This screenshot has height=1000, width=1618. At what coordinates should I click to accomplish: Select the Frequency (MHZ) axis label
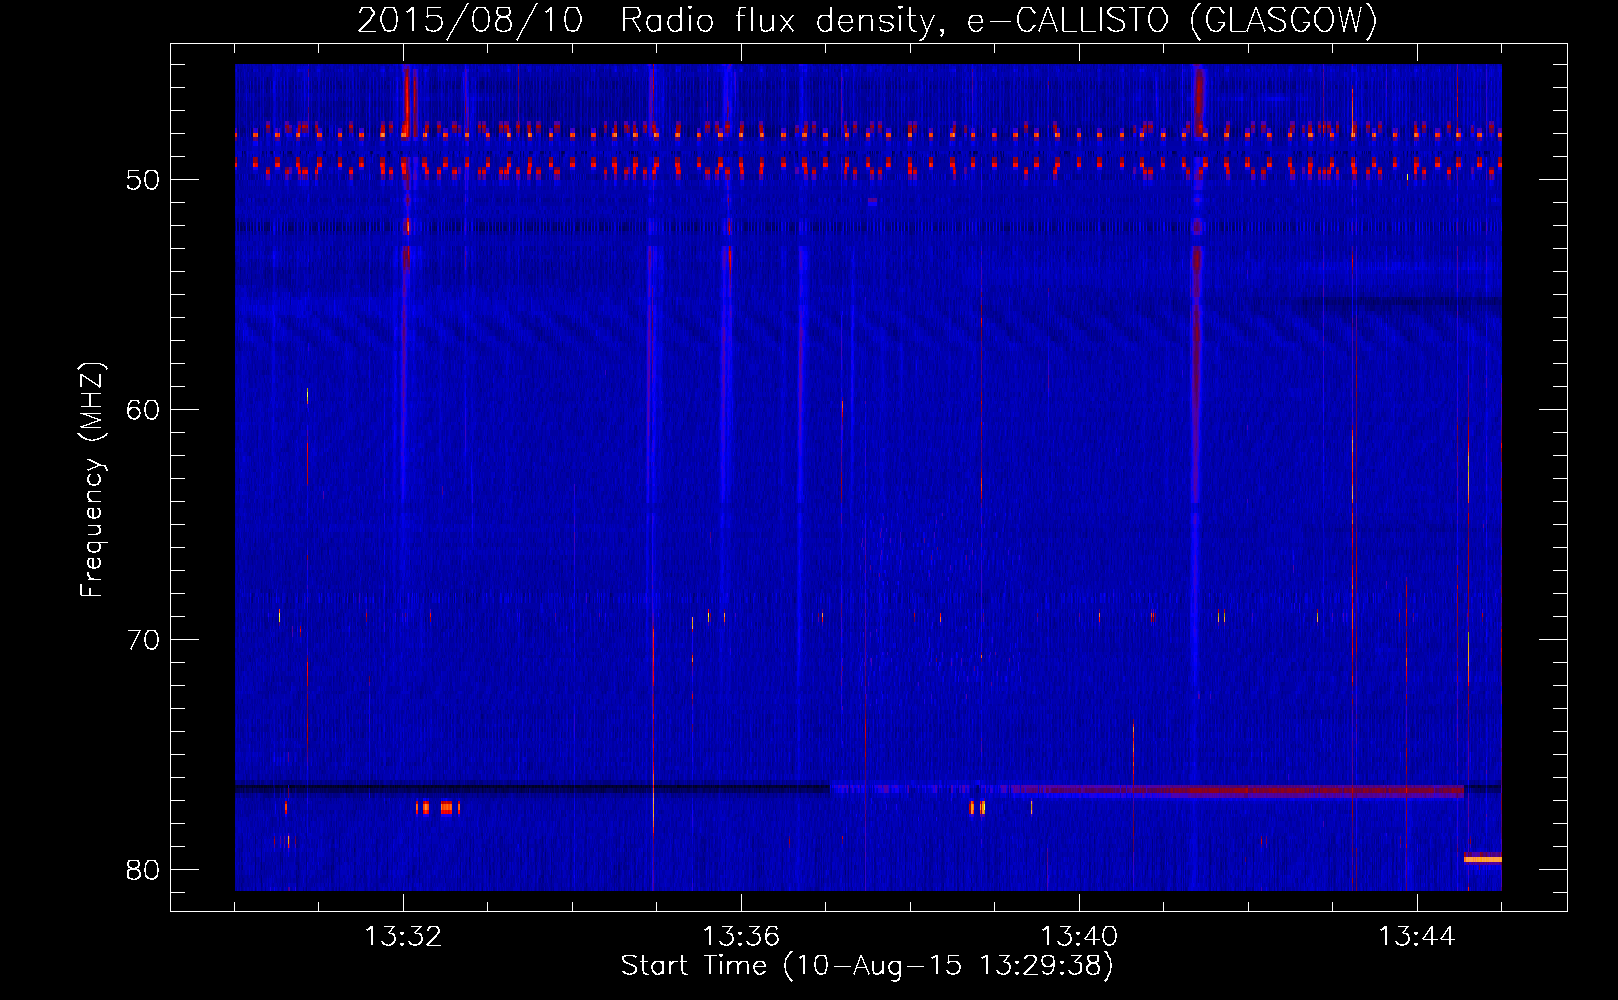coord(92,479)
